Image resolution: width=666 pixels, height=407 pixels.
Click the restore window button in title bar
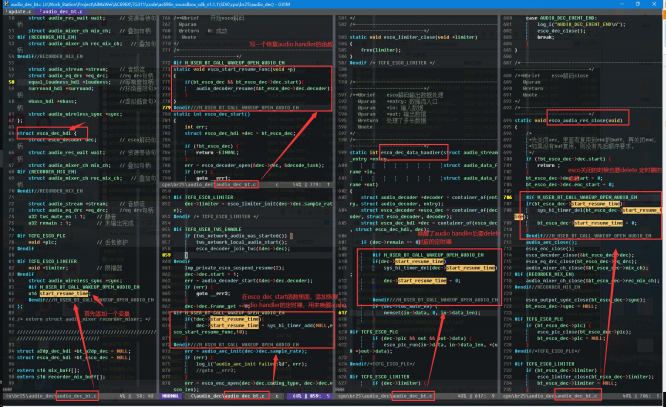tap(638, 4)
